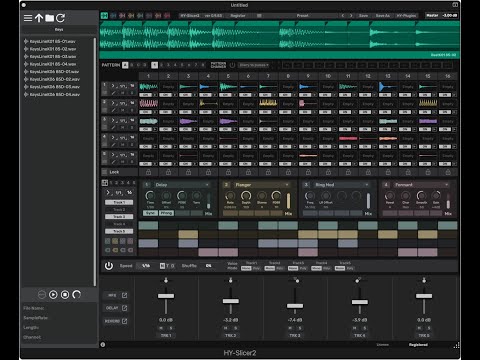Open the Speed value selector
Screen dimensions: 480x360
pos(146,266)
